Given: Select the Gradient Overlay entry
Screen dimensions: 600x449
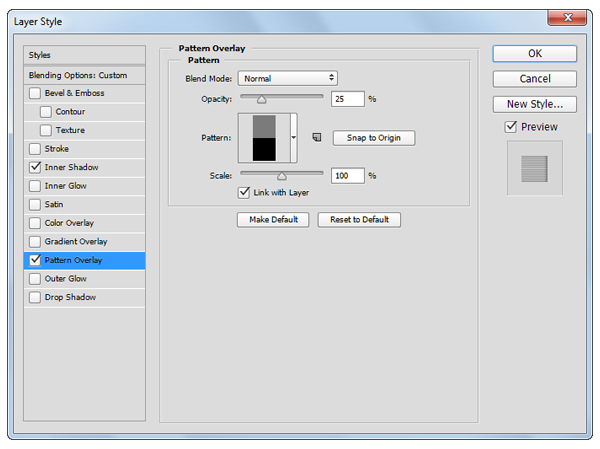Looking at the screenshot, I should (78, 241).
